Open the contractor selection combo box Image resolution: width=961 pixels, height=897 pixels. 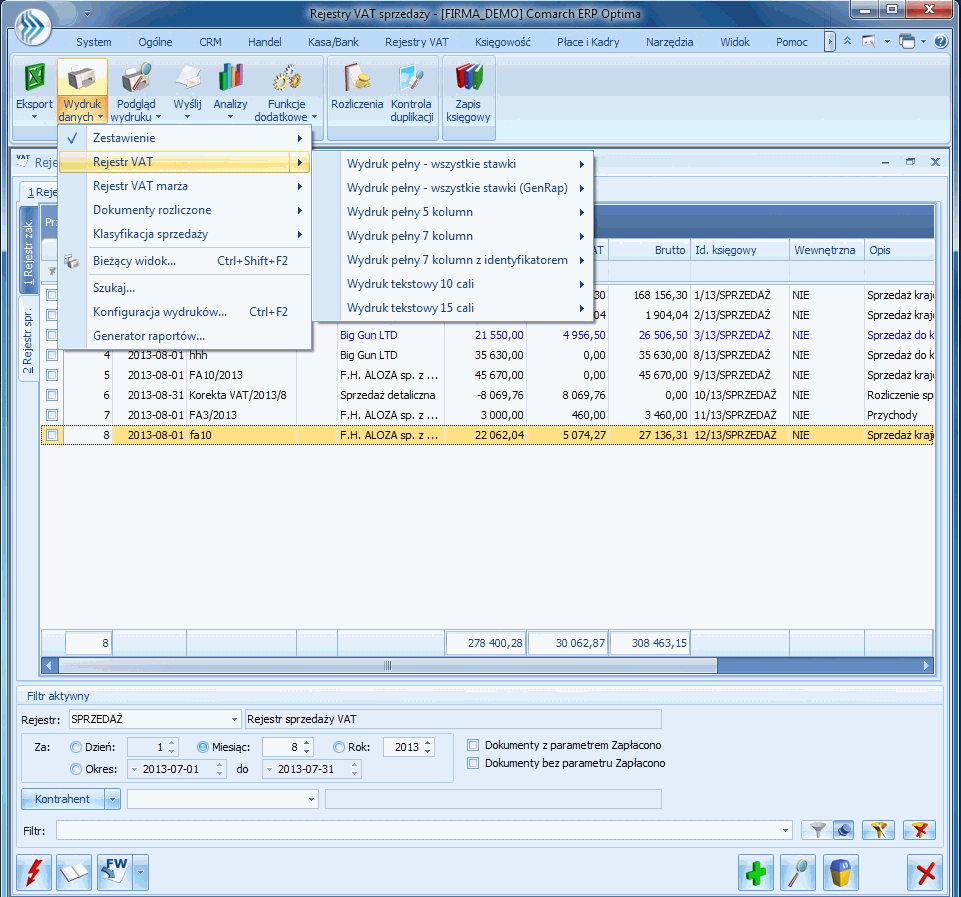pos(222,799)
